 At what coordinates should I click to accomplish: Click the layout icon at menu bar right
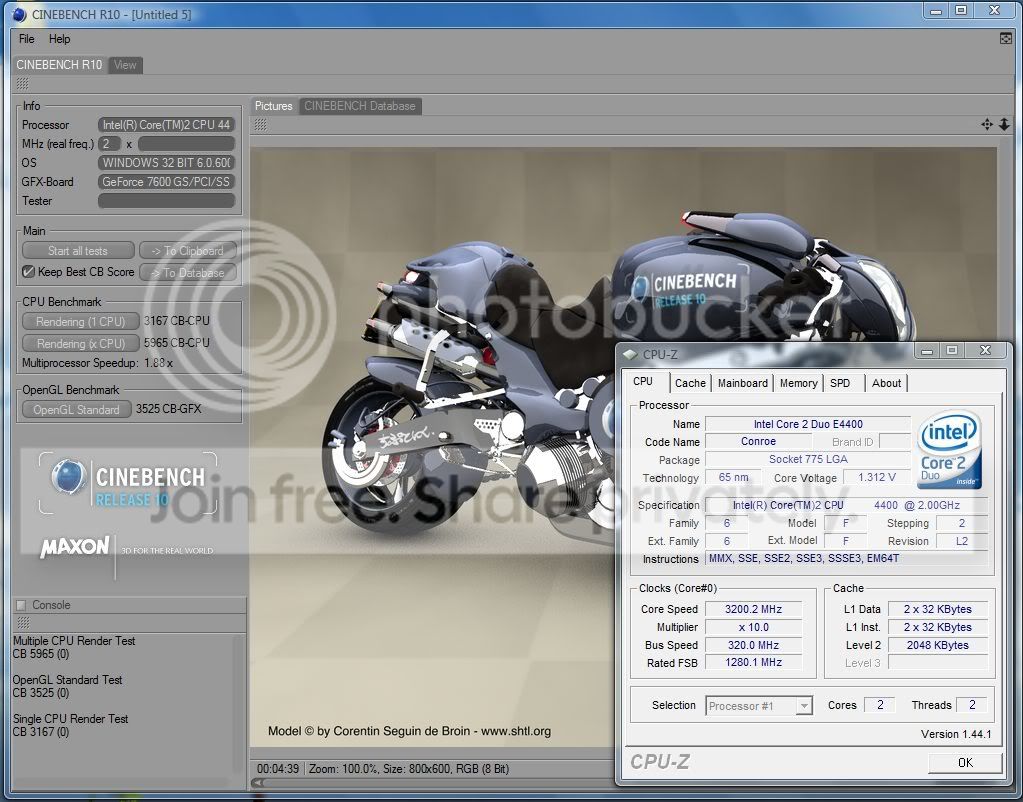click(x=1005, y=39)
